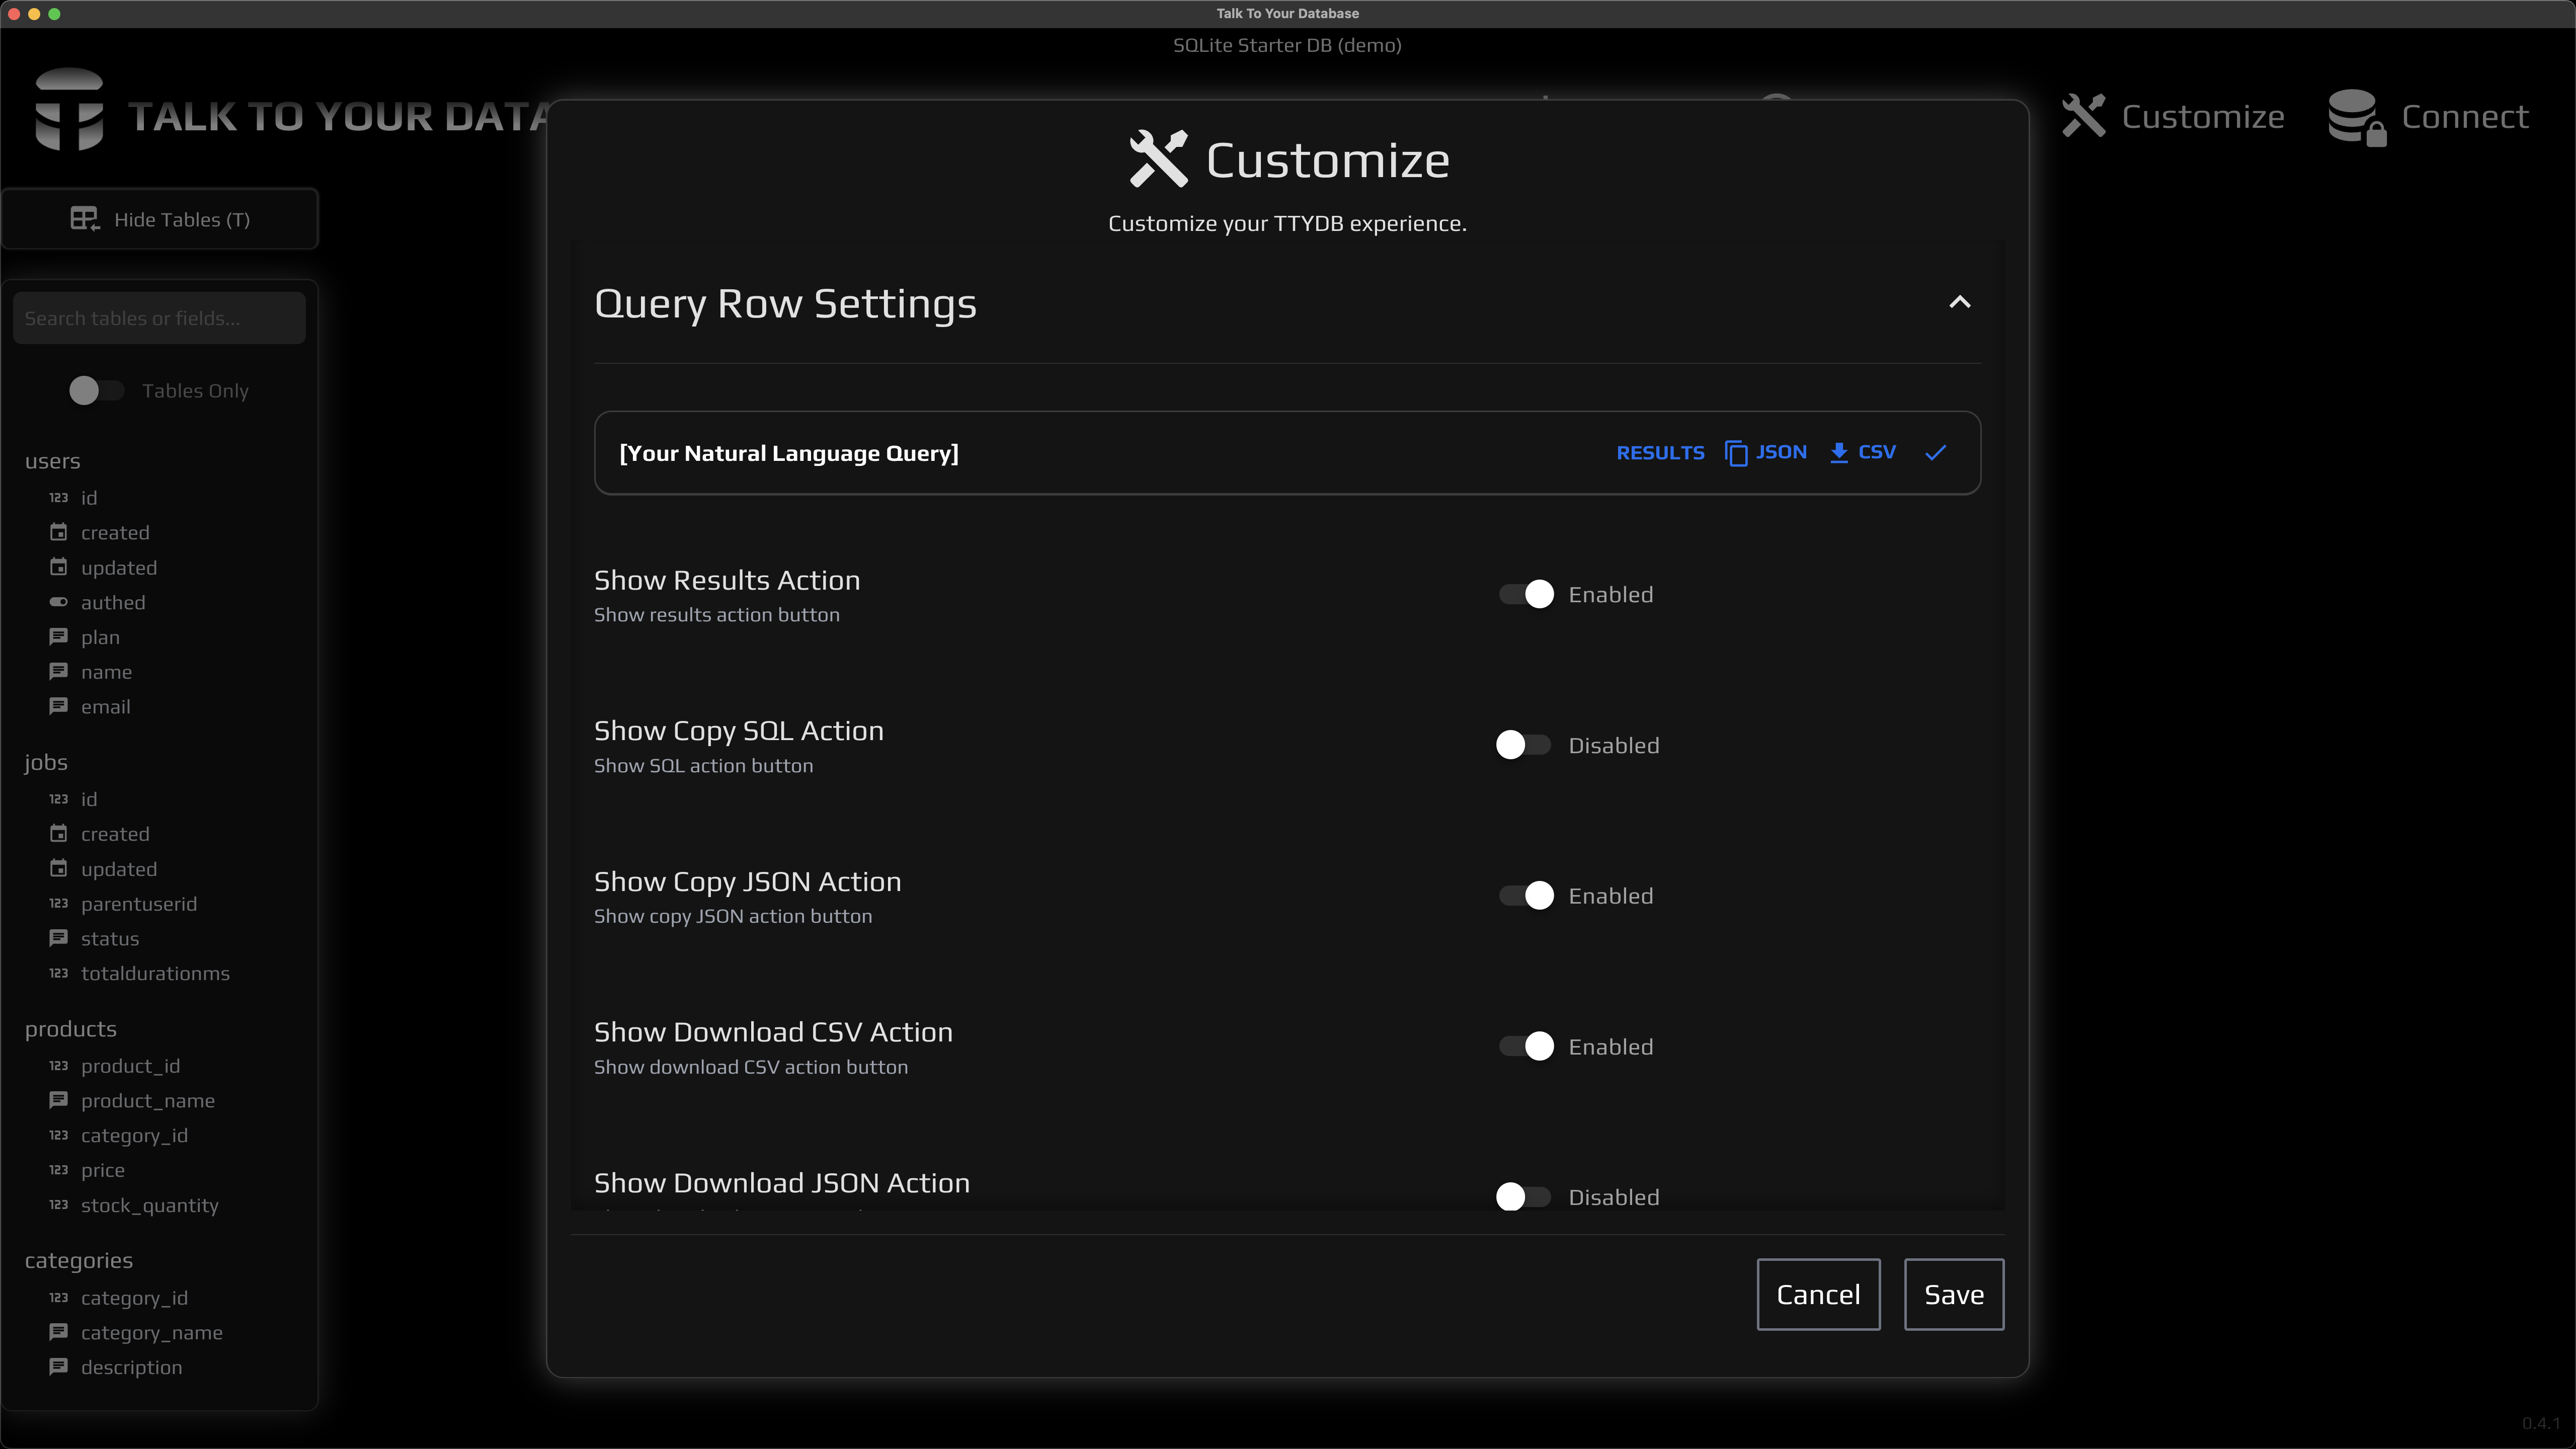Select the product_name field name

coord(148,1100)
